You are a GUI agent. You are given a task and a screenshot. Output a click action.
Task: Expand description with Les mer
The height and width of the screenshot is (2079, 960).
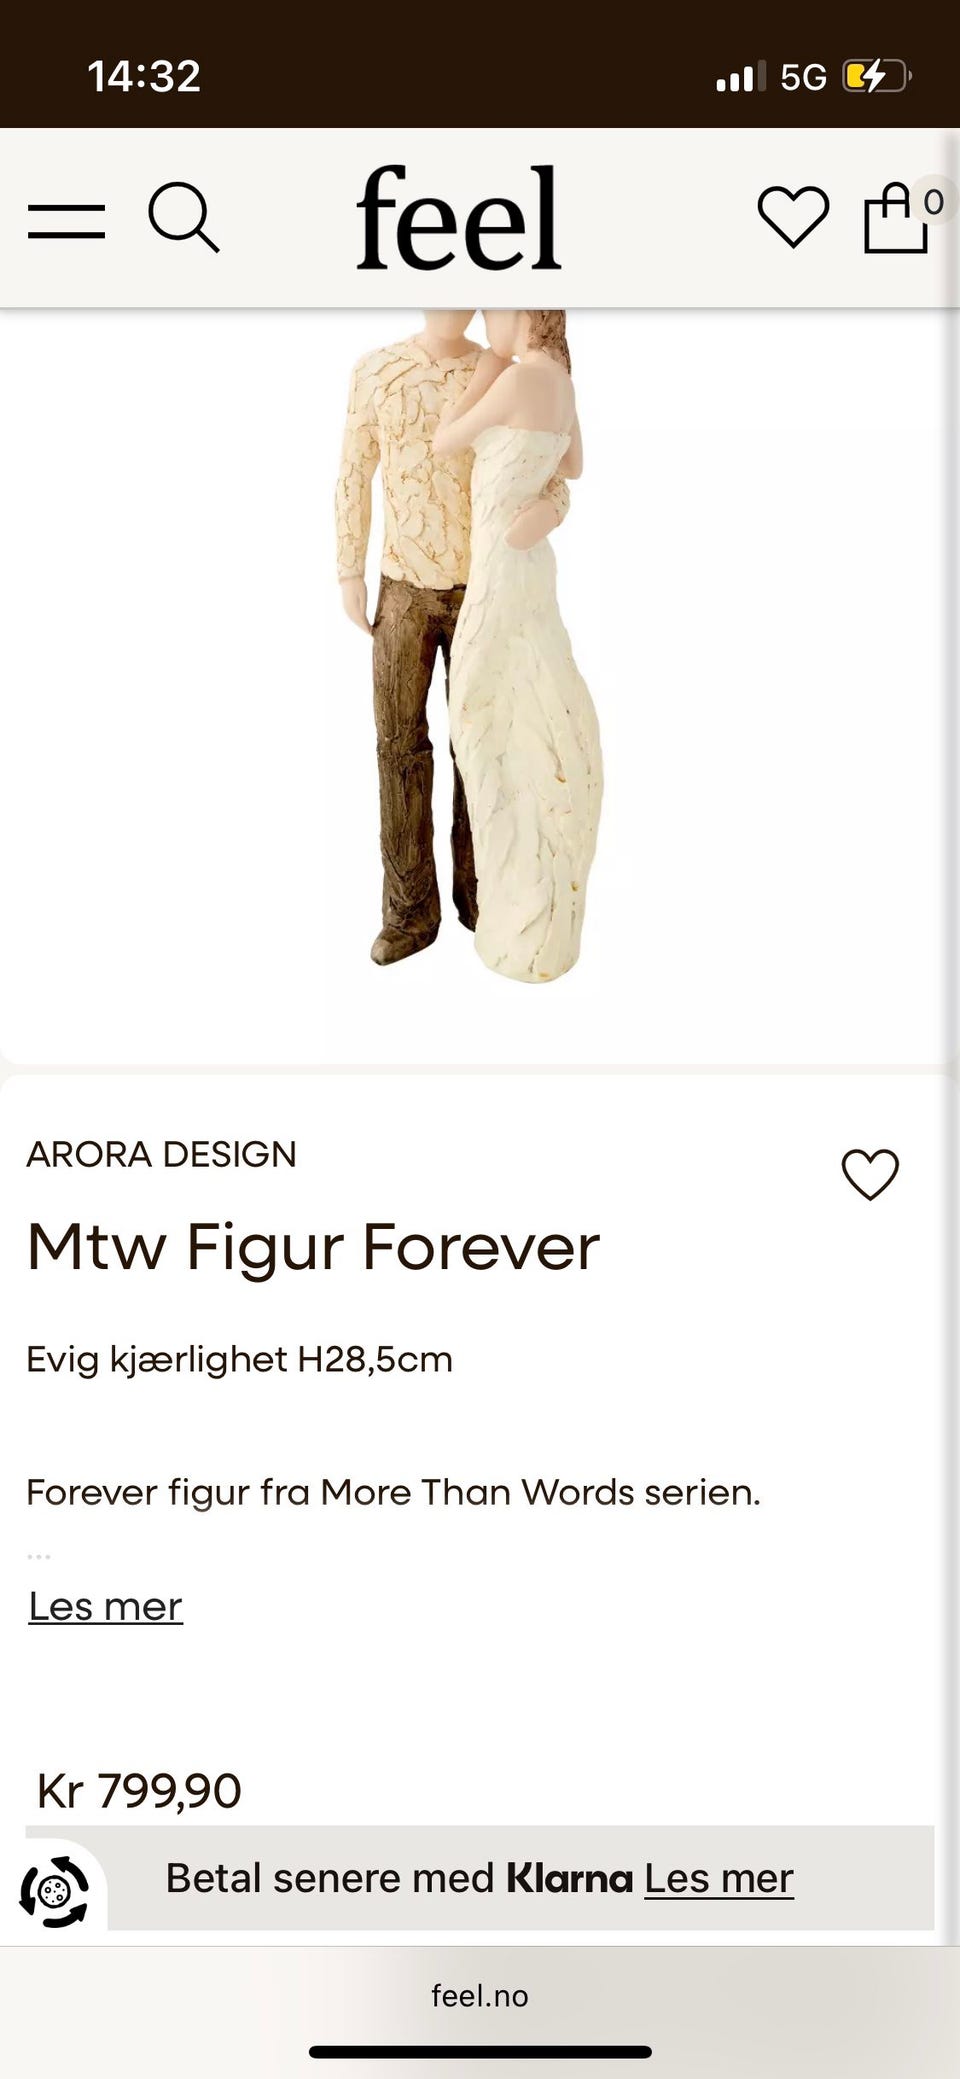point(105,1606)
